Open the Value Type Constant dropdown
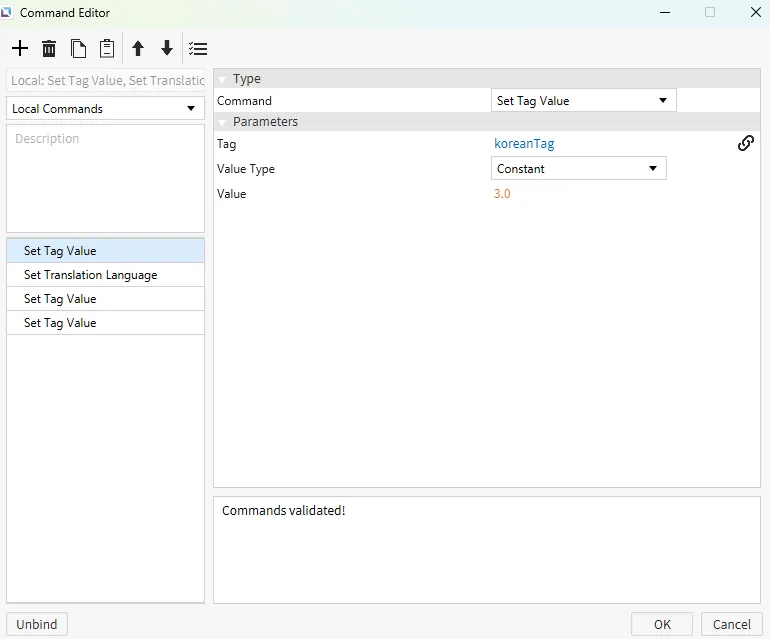 (x=579, y=169)
